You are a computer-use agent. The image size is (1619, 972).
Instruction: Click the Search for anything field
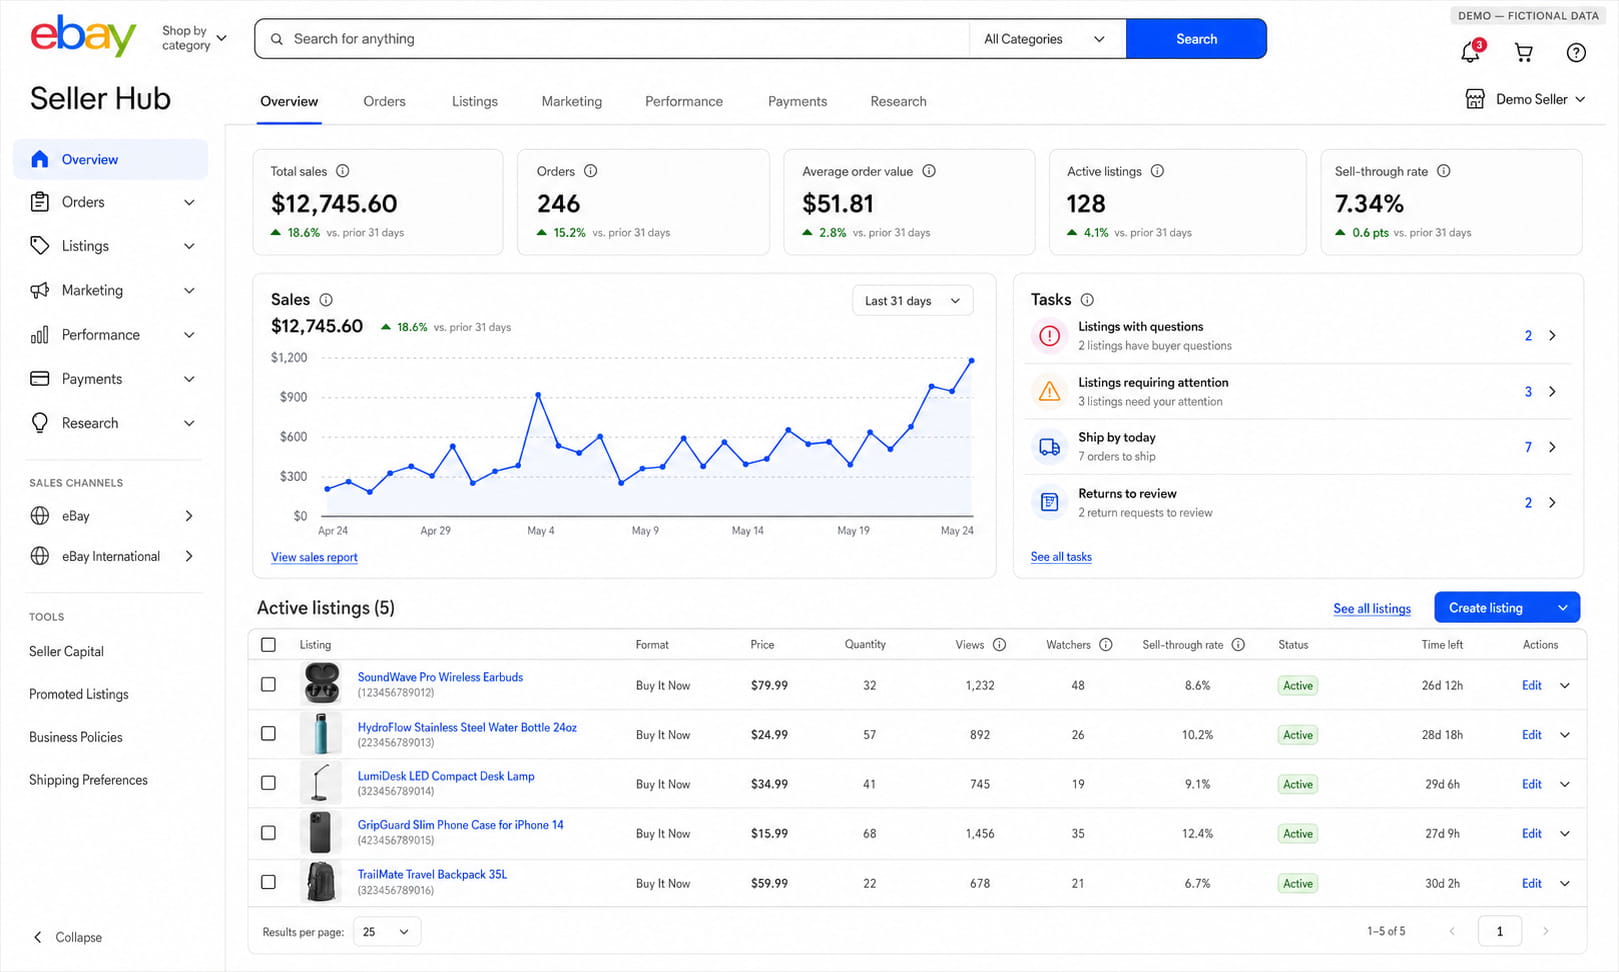pos(612,39)
